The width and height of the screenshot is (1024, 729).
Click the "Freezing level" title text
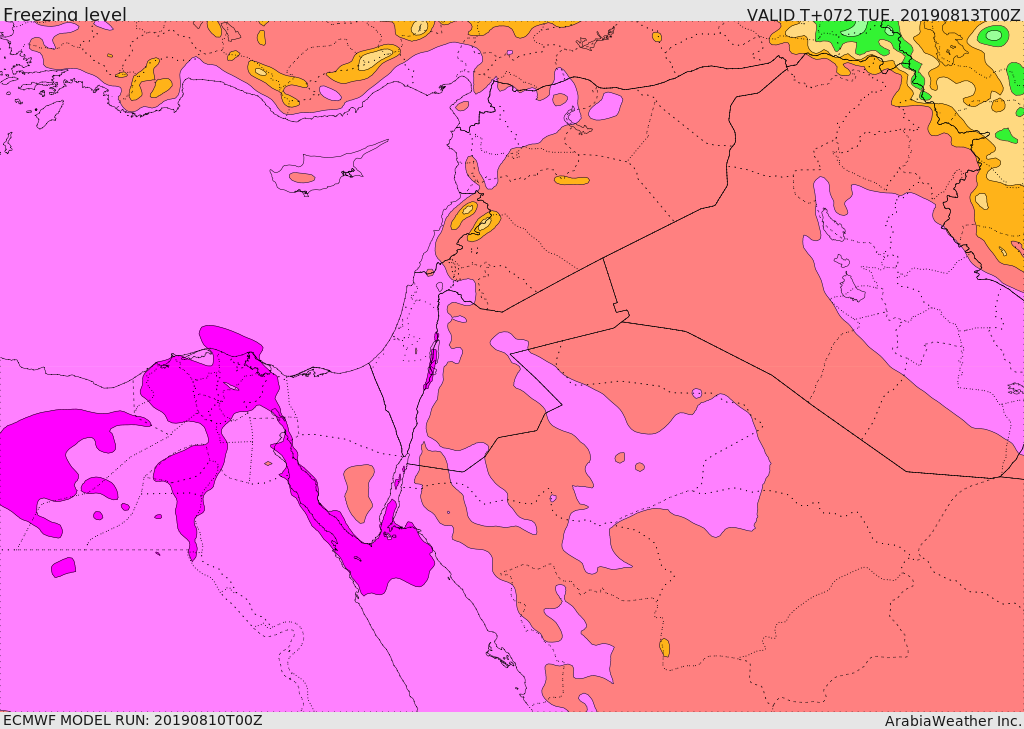tap(64, 14)
